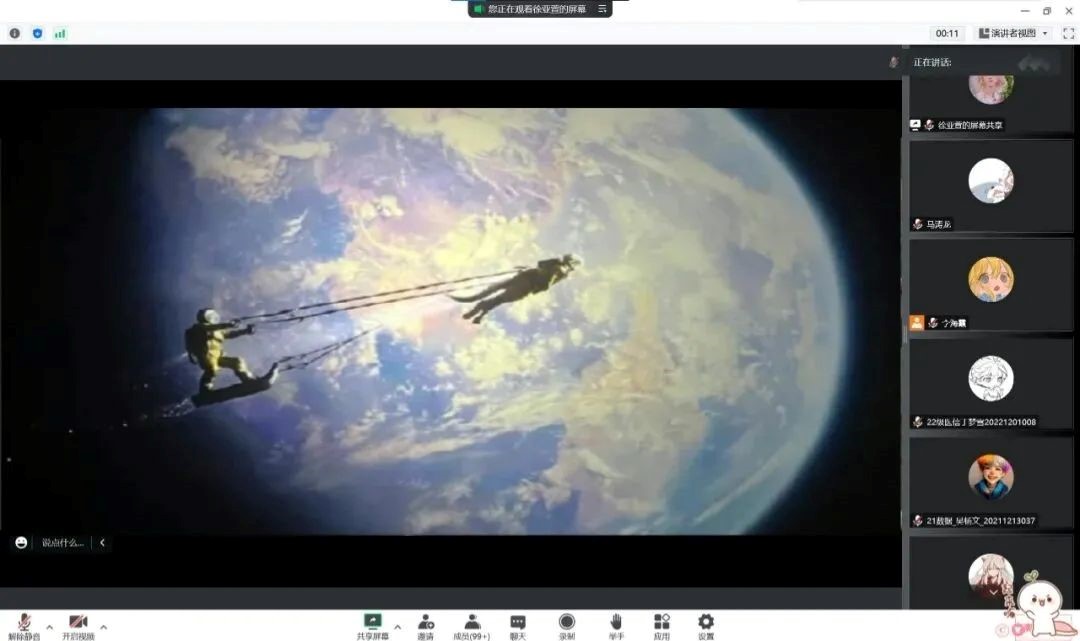Open the 聊天 chat panel
1080x641 pixels.
coord(518,626)
